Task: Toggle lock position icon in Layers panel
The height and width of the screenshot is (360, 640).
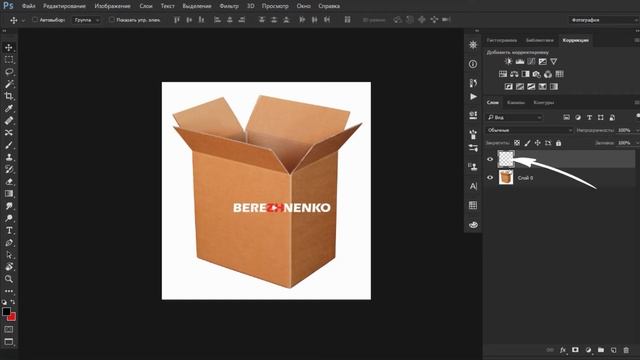Action: pos(538,143)
